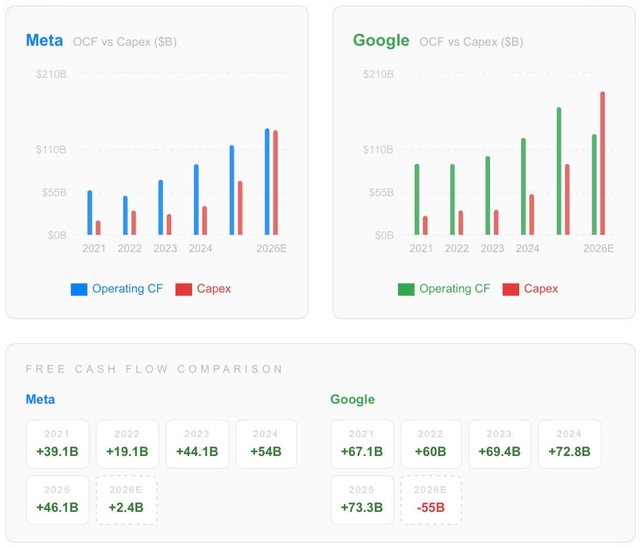This screenshot has height=547, width=640.
Task: Click Meta's 2026E red Capex bar
Action: pyautogui.click(x=276, y=182)
